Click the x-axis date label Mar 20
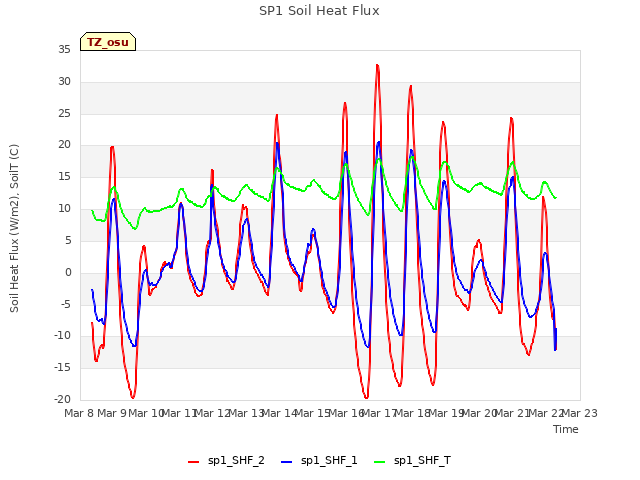 coord(480,413)
